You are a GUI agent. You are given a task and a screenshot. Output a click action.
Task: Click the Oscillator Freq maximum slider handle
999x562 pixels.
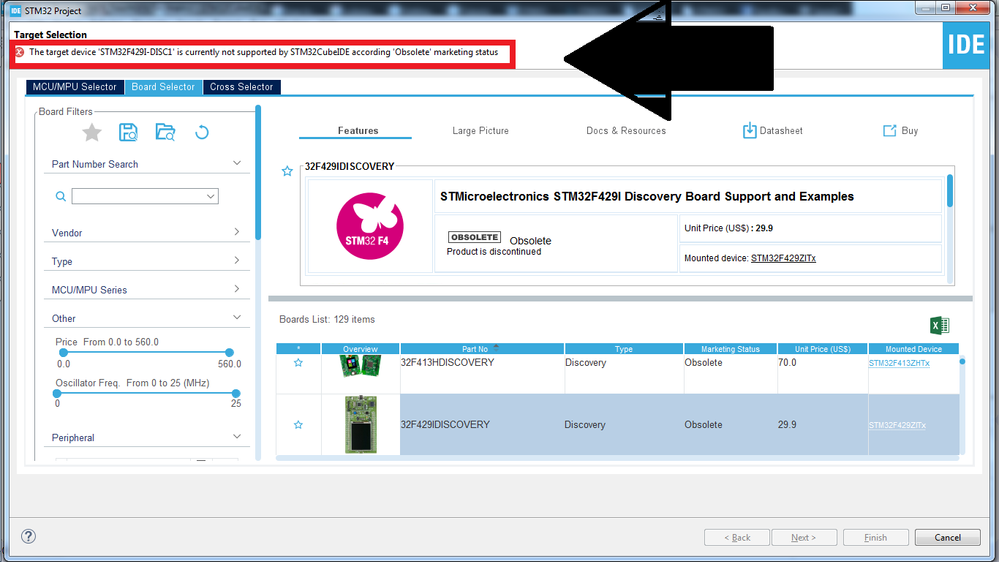pyautogui.click(x=236, y=393)
